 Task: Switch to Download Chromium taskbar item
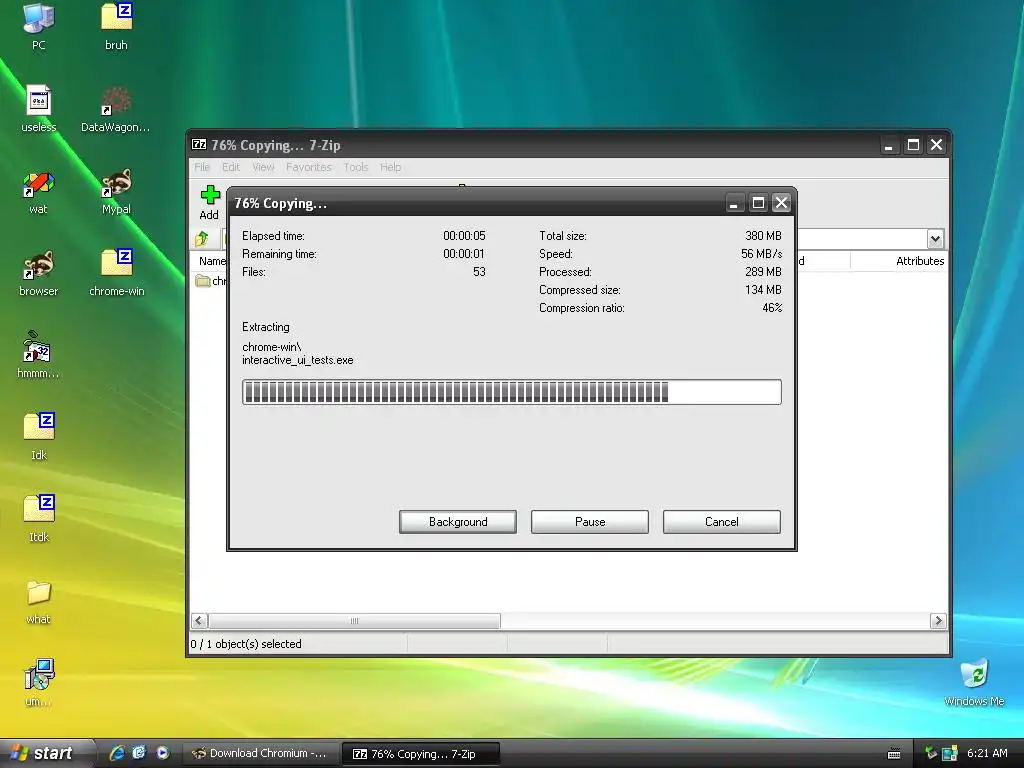[x=260, y=754]
